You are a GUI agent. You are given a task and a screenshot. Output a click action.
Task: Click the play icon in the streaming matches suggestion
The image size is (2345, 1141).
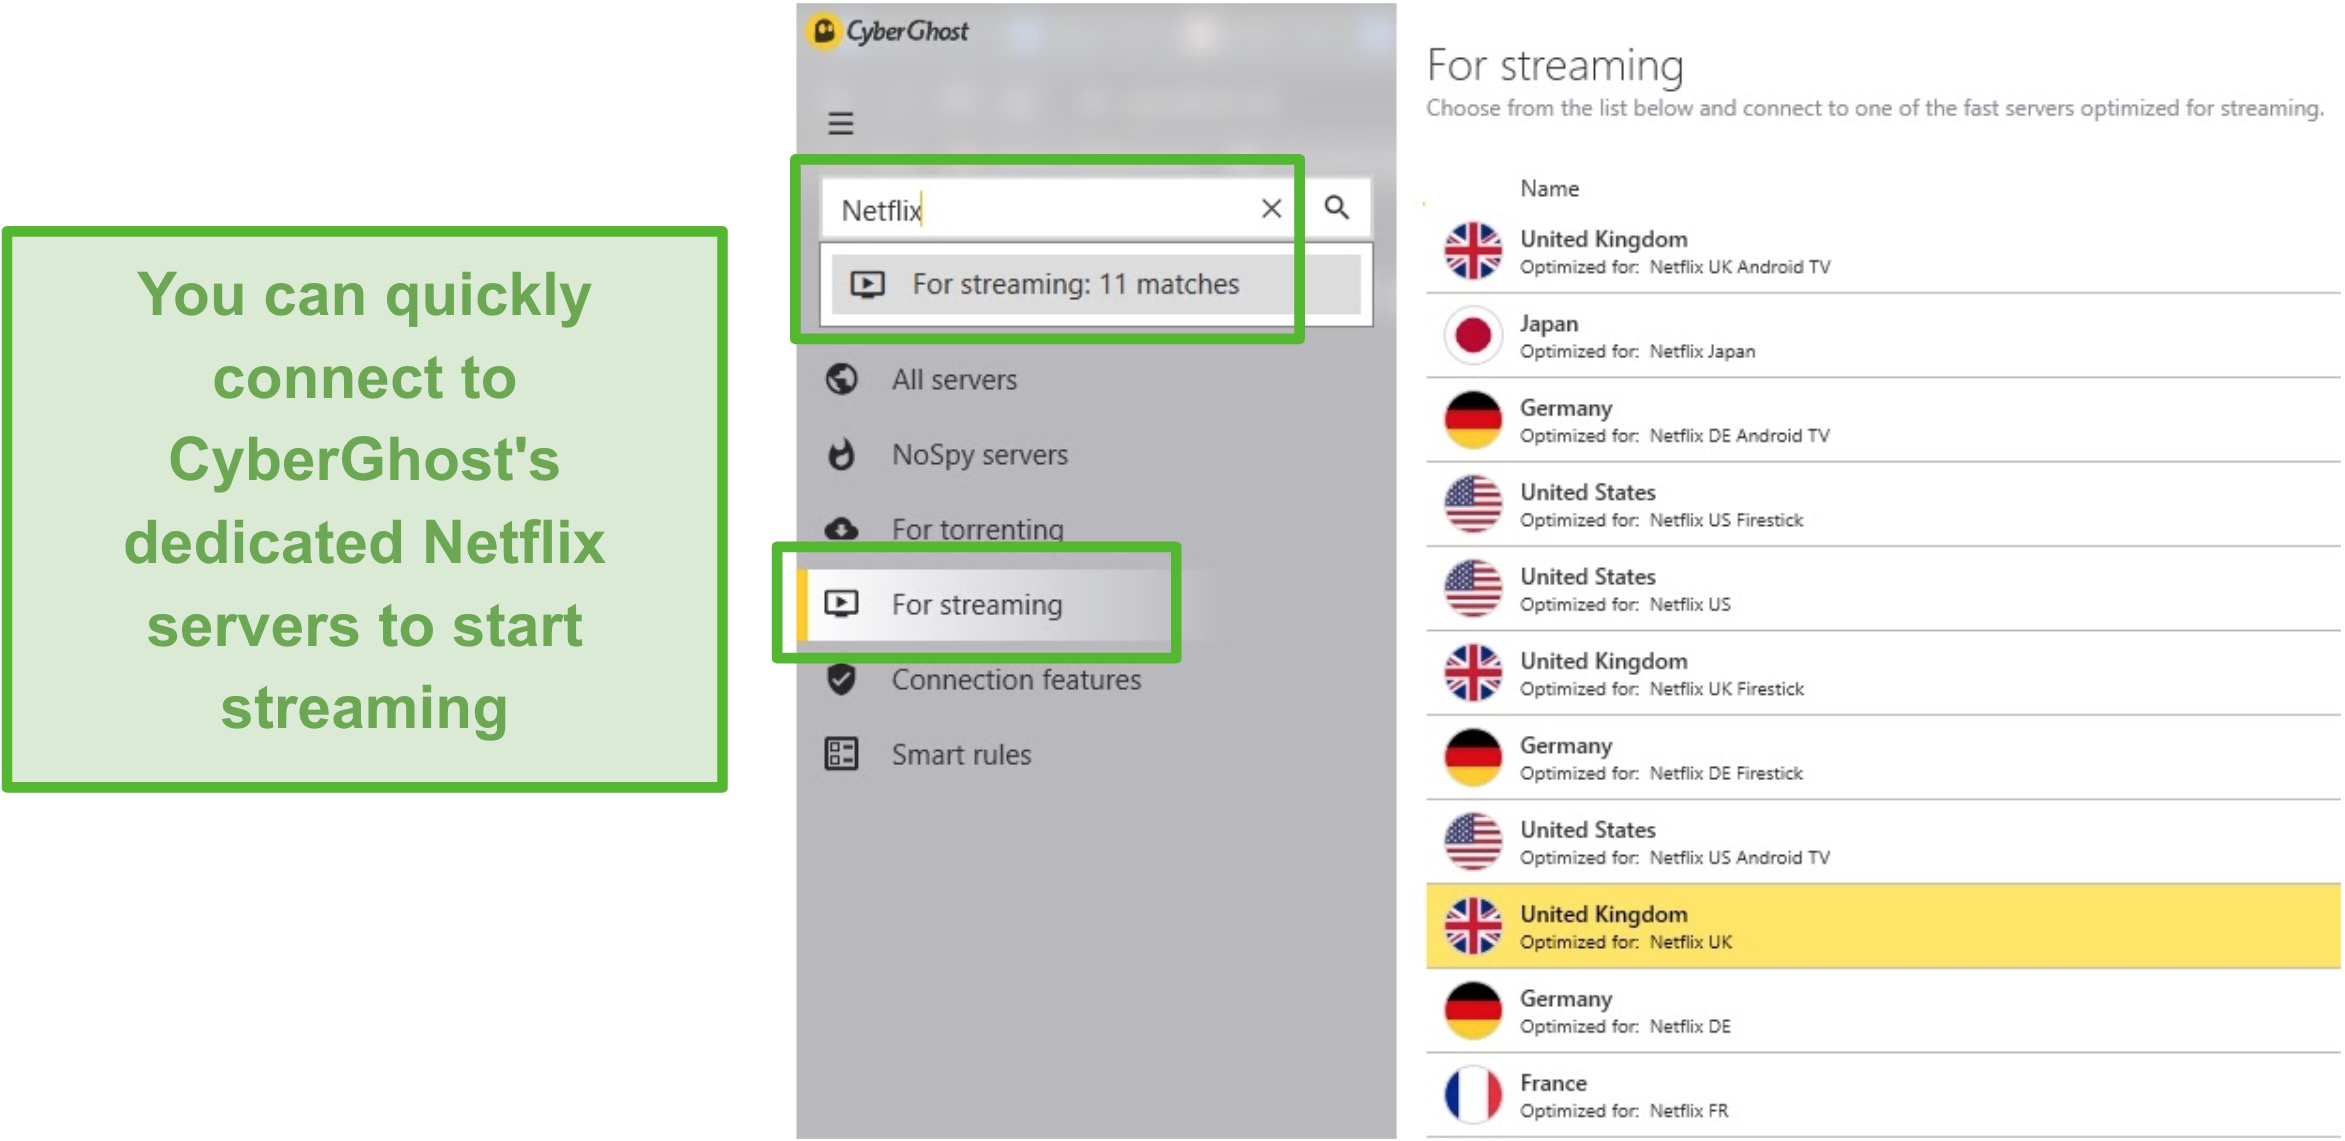(x=867, y=285)
